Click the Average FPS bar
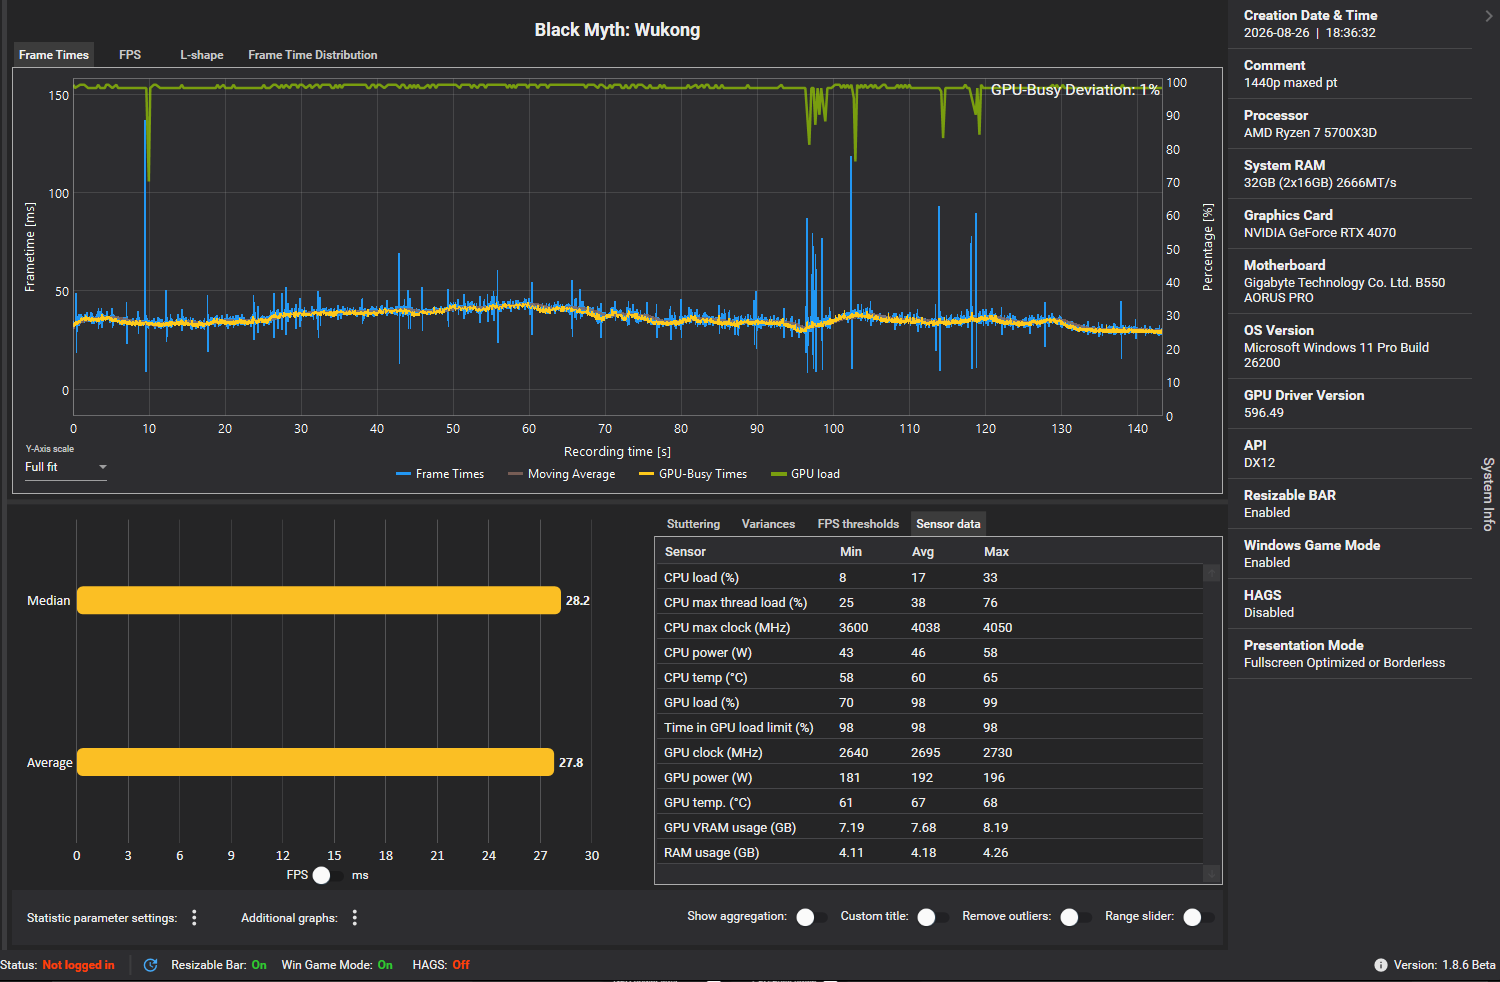Screen dimensions: 1500x982 tap(315, 762)
